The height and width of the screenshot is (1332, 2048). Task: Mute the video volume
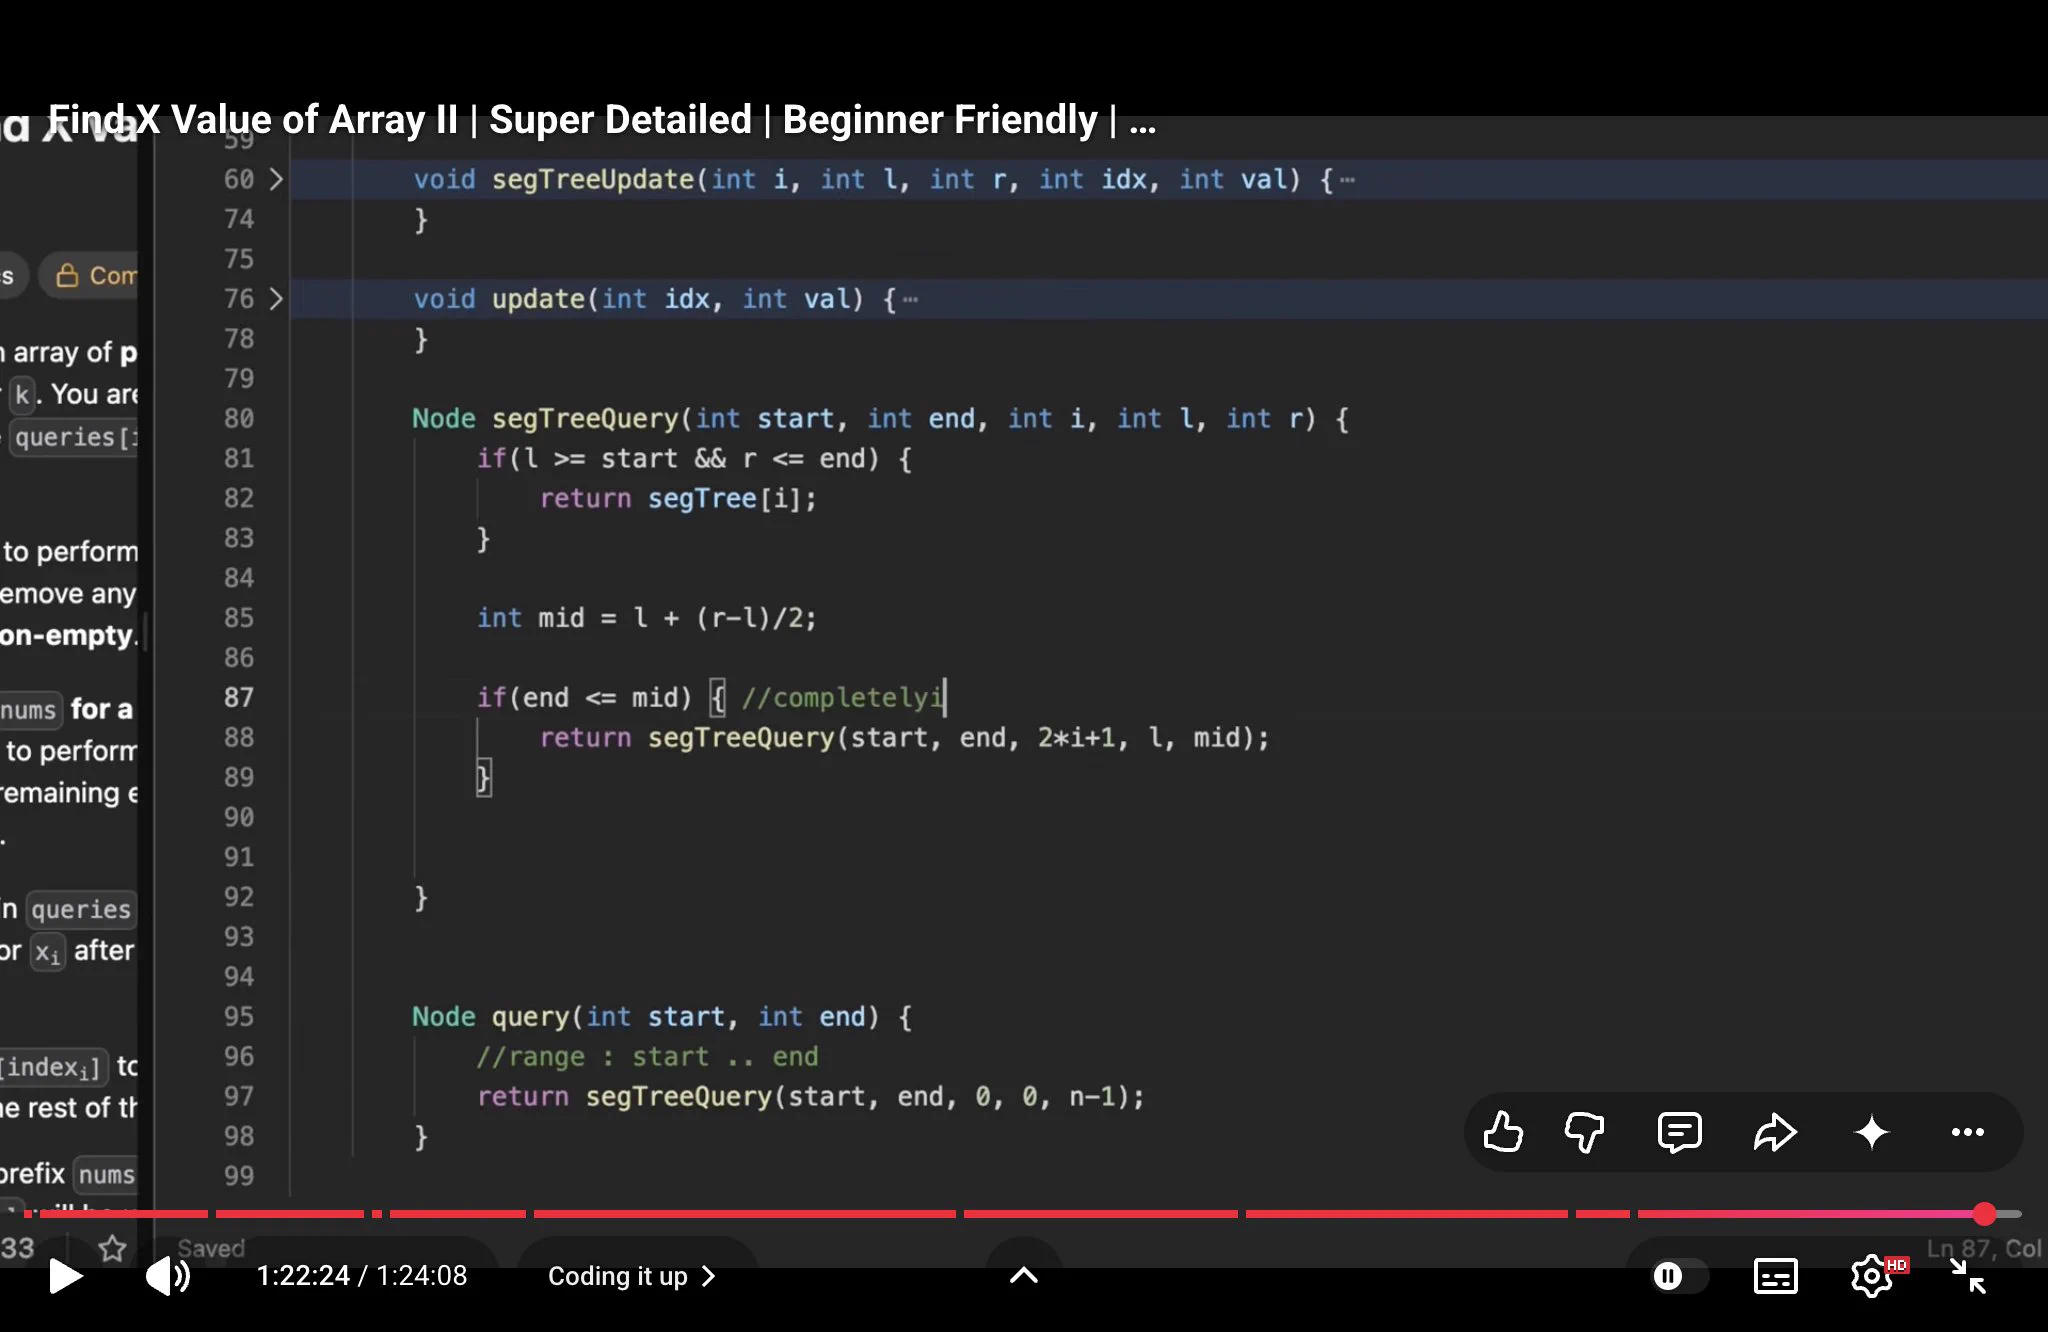coord(168,1276)
